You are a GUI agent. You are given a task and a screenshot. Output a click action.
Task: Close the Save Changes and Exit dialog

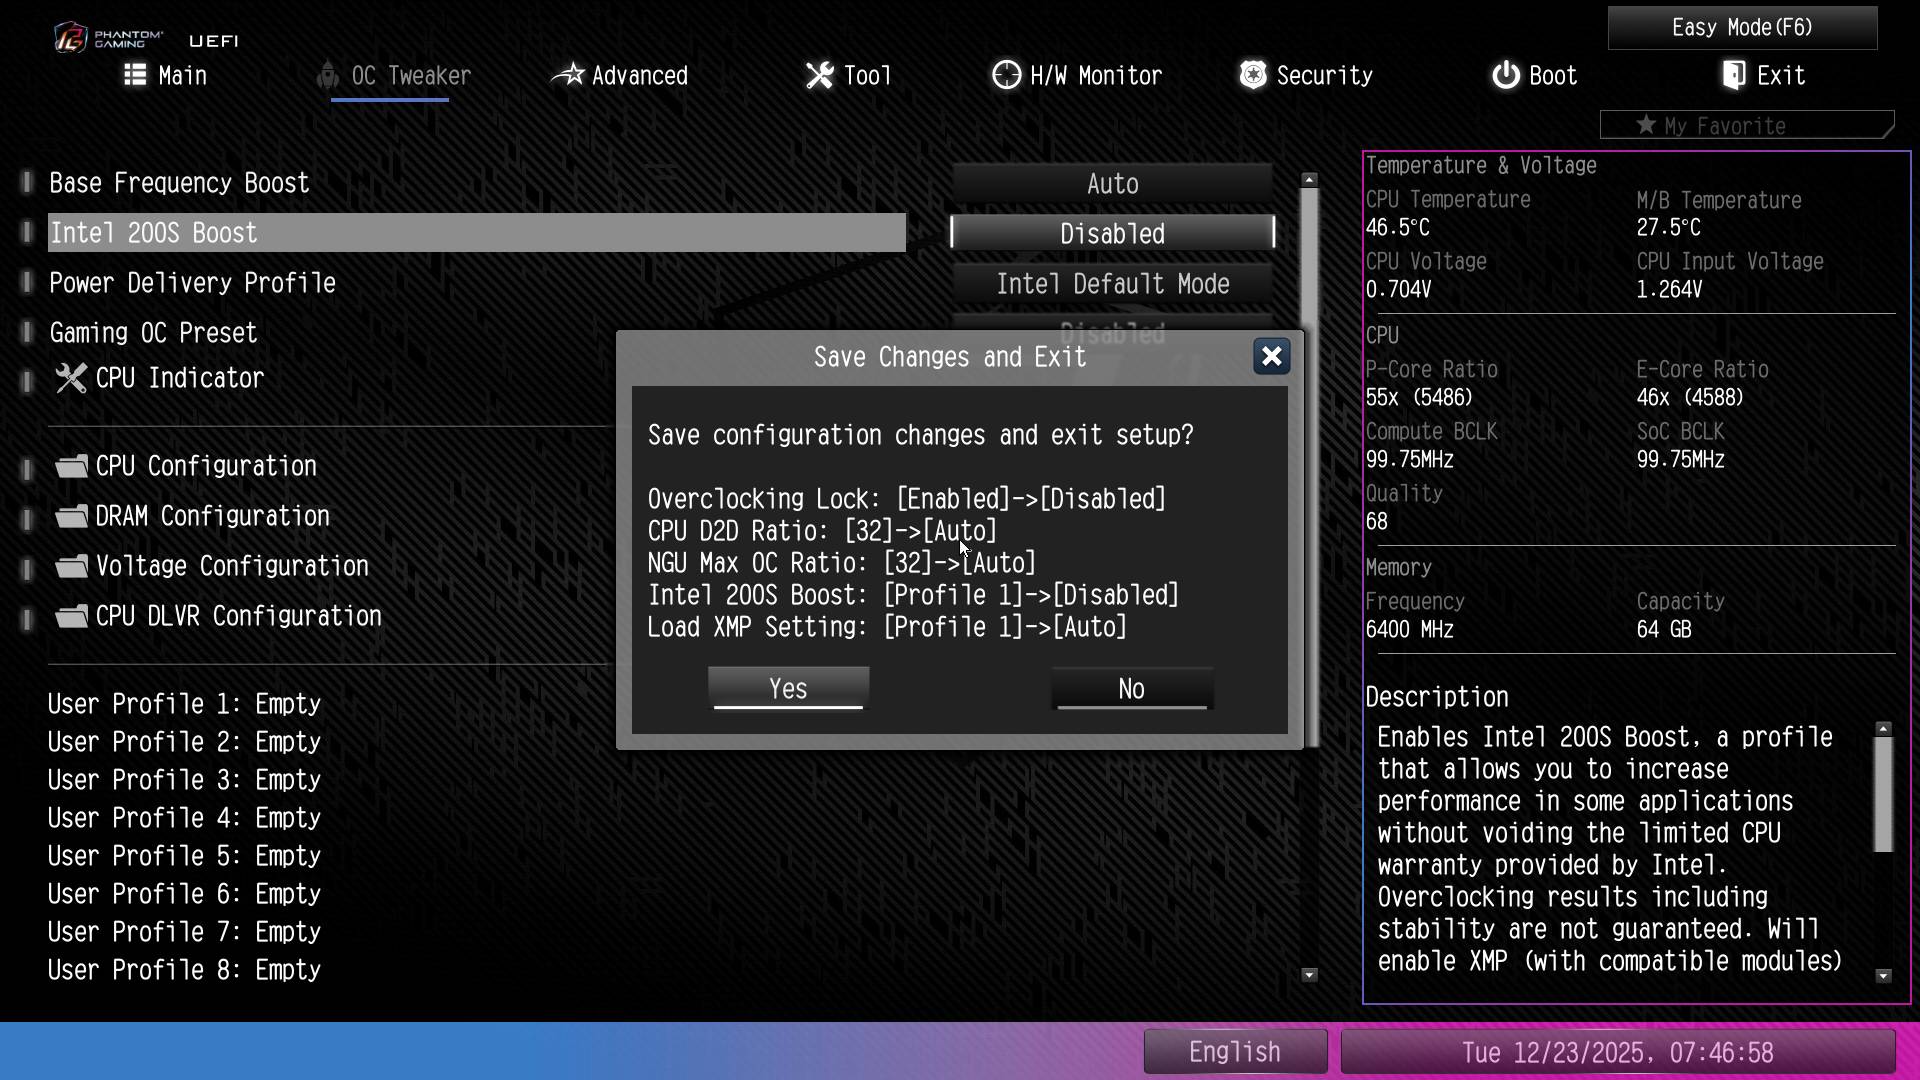point(1271,357)
